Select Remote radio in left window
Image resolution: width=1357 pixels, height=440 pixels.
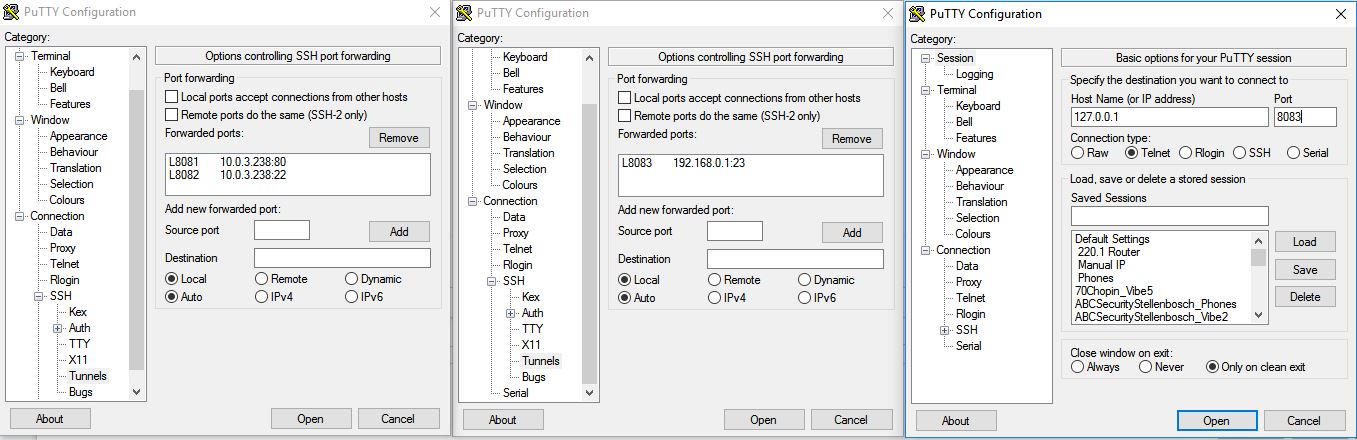(262, 279)
